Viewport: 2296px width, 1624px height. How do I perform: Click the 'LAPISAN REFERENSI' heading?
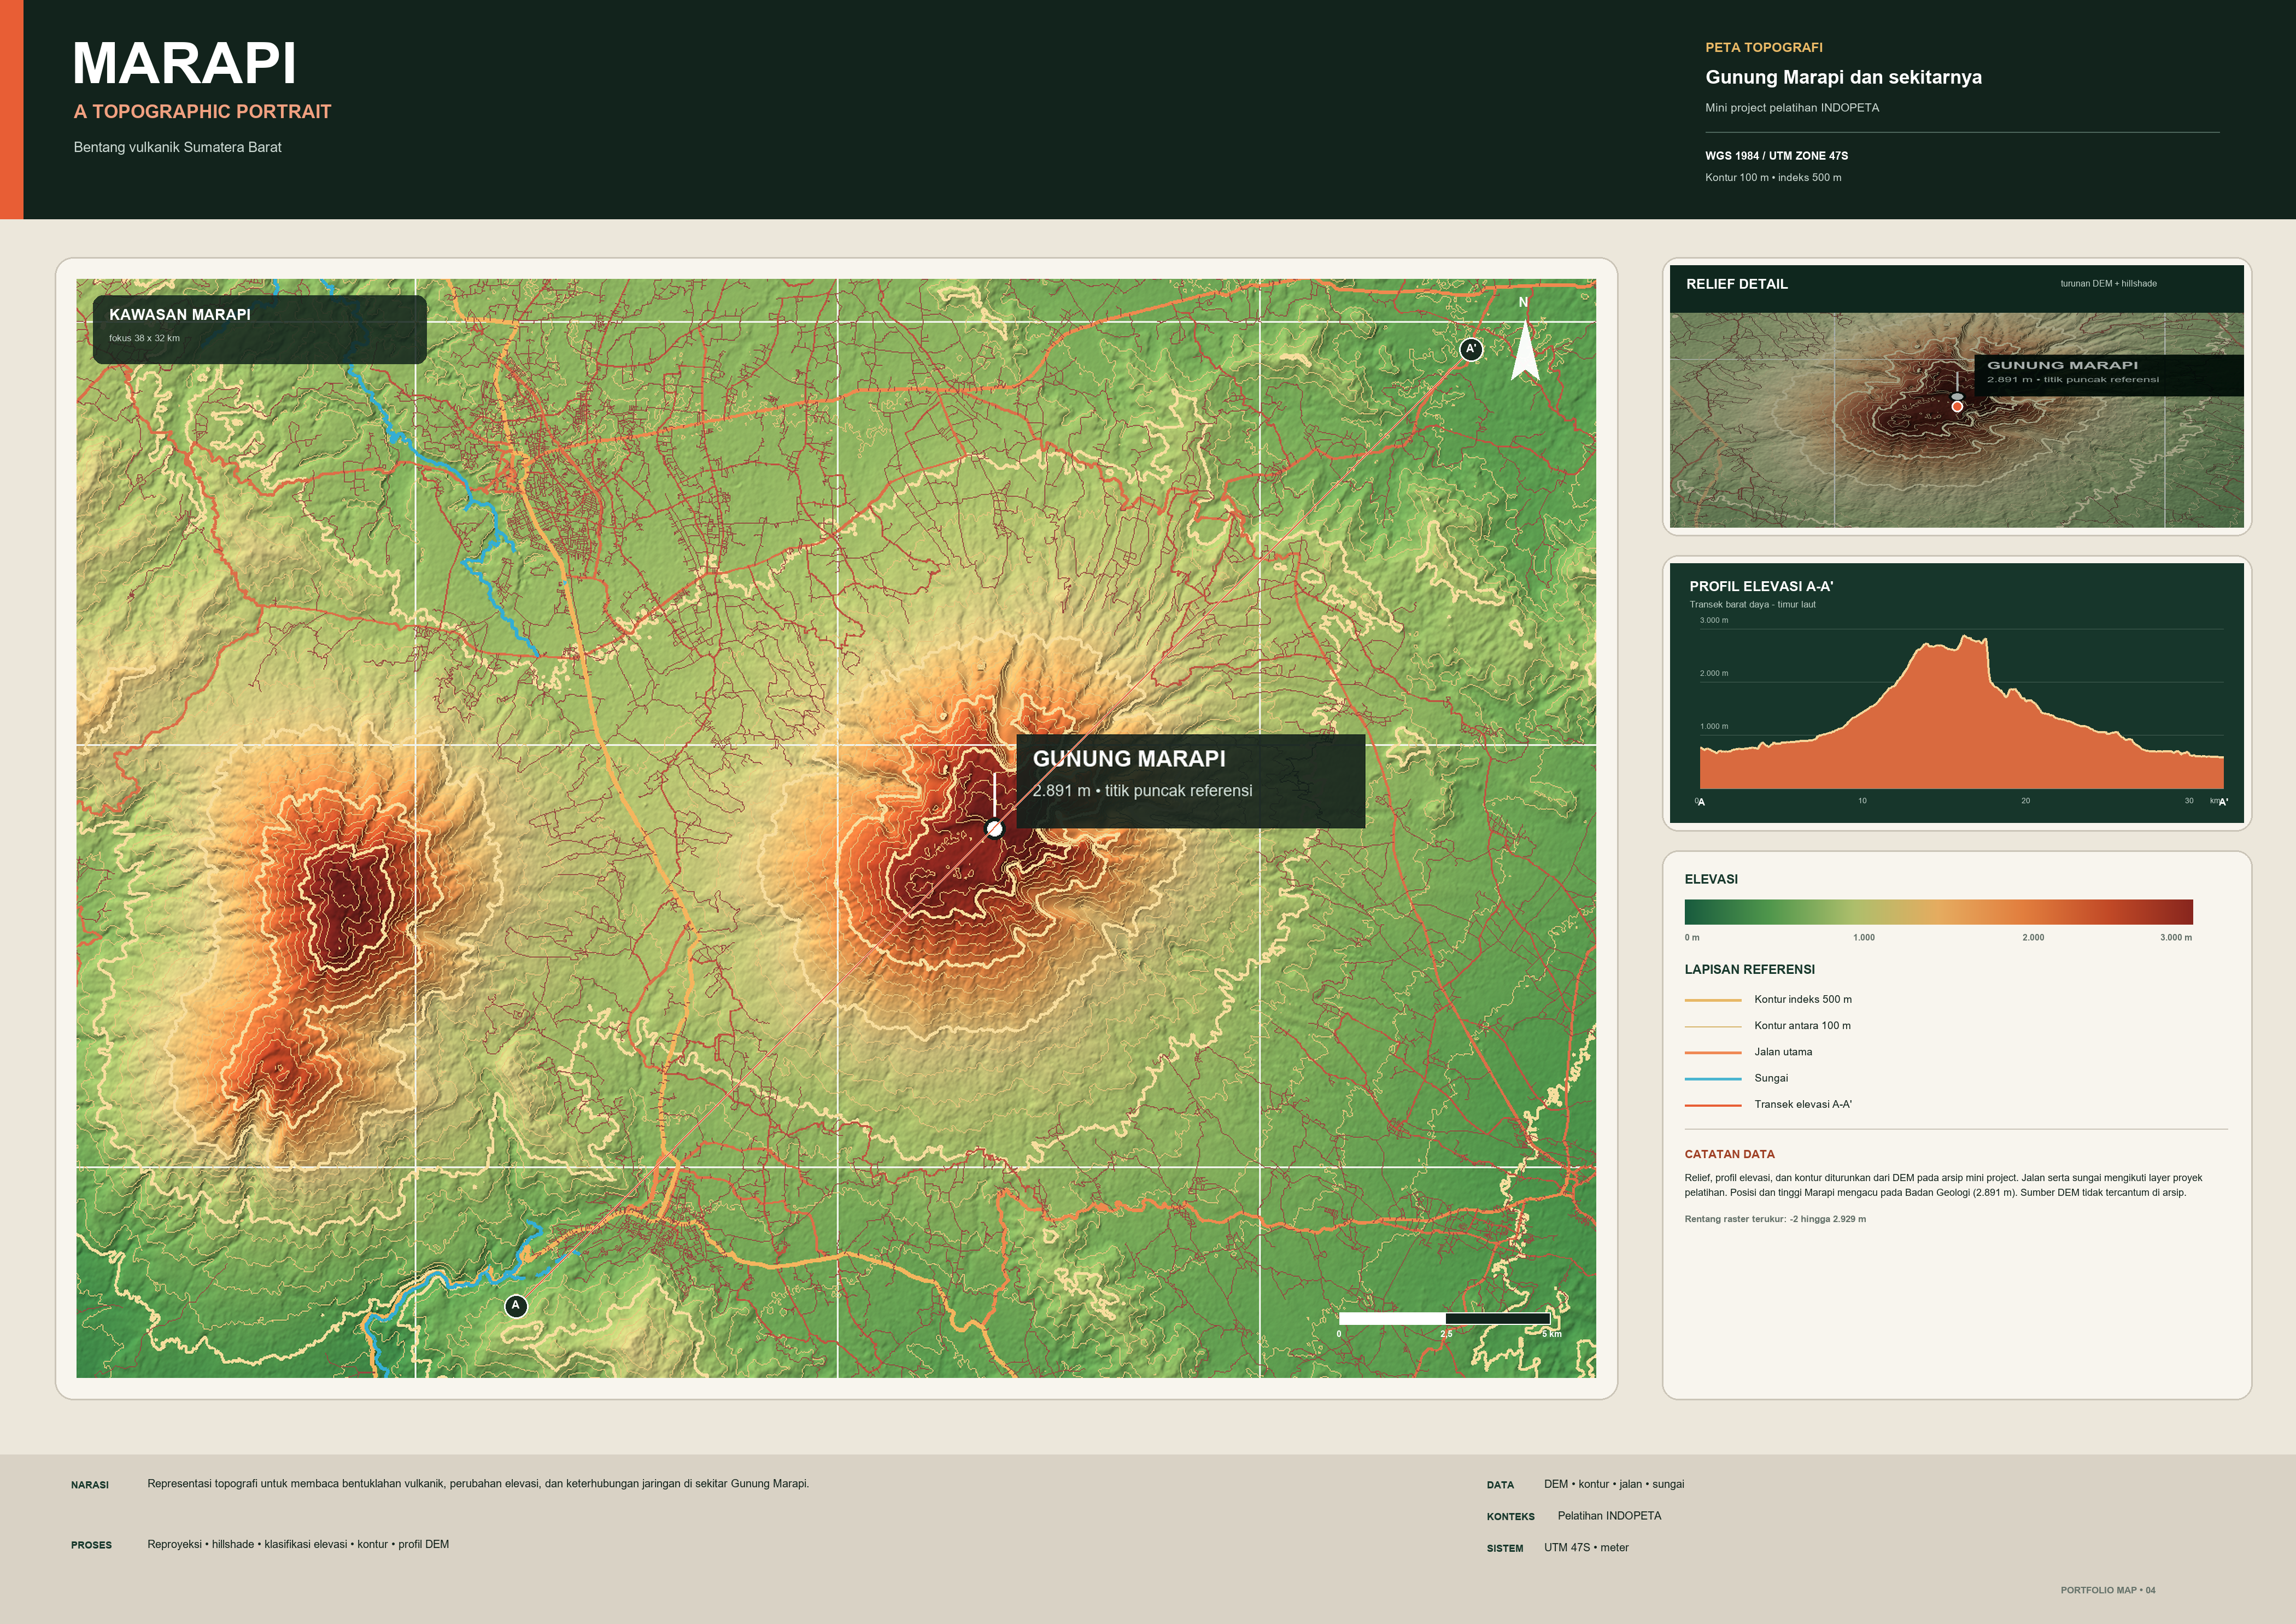1749,970
